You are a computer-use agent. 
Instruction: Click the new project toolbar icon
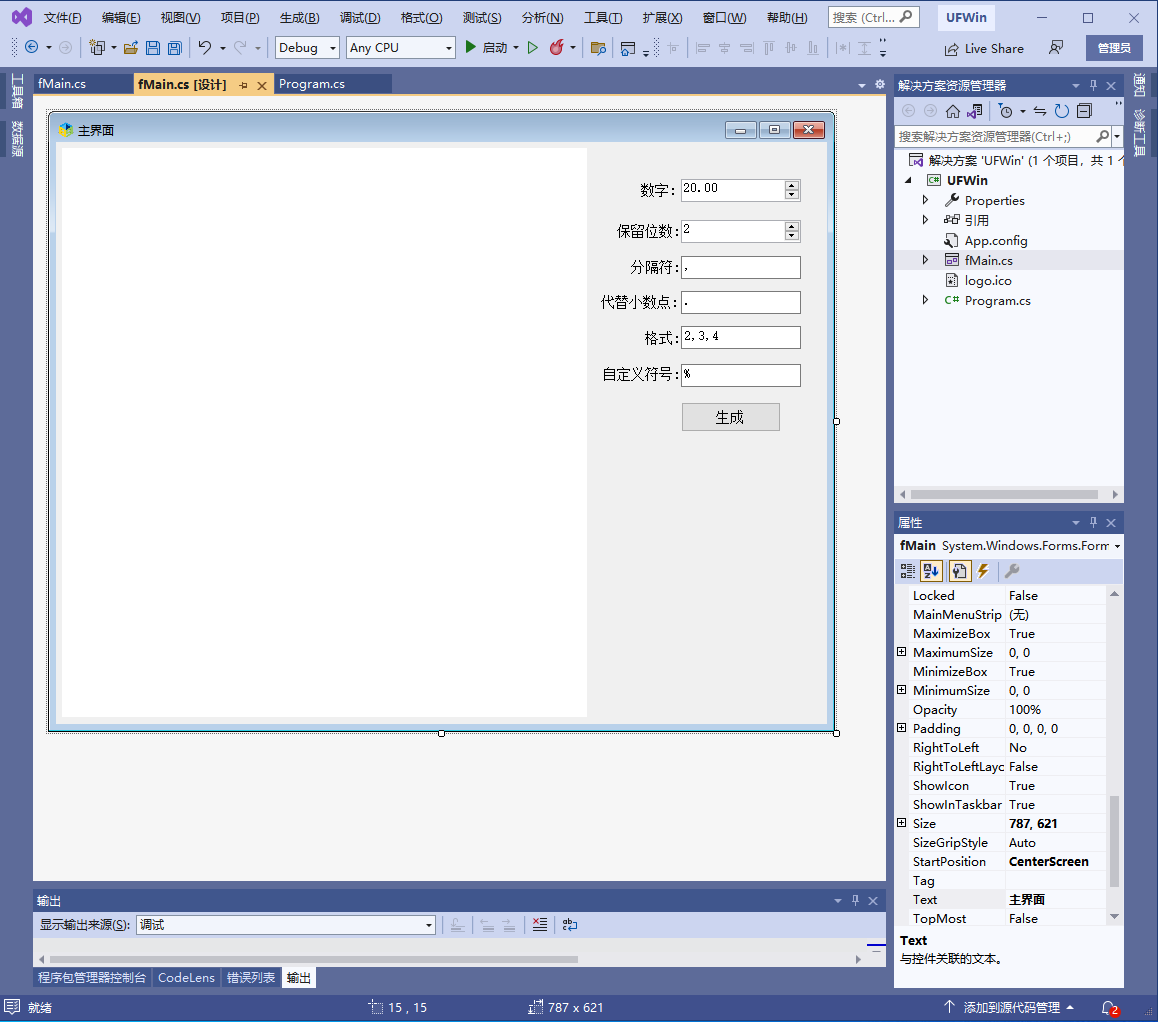point(97,47)
